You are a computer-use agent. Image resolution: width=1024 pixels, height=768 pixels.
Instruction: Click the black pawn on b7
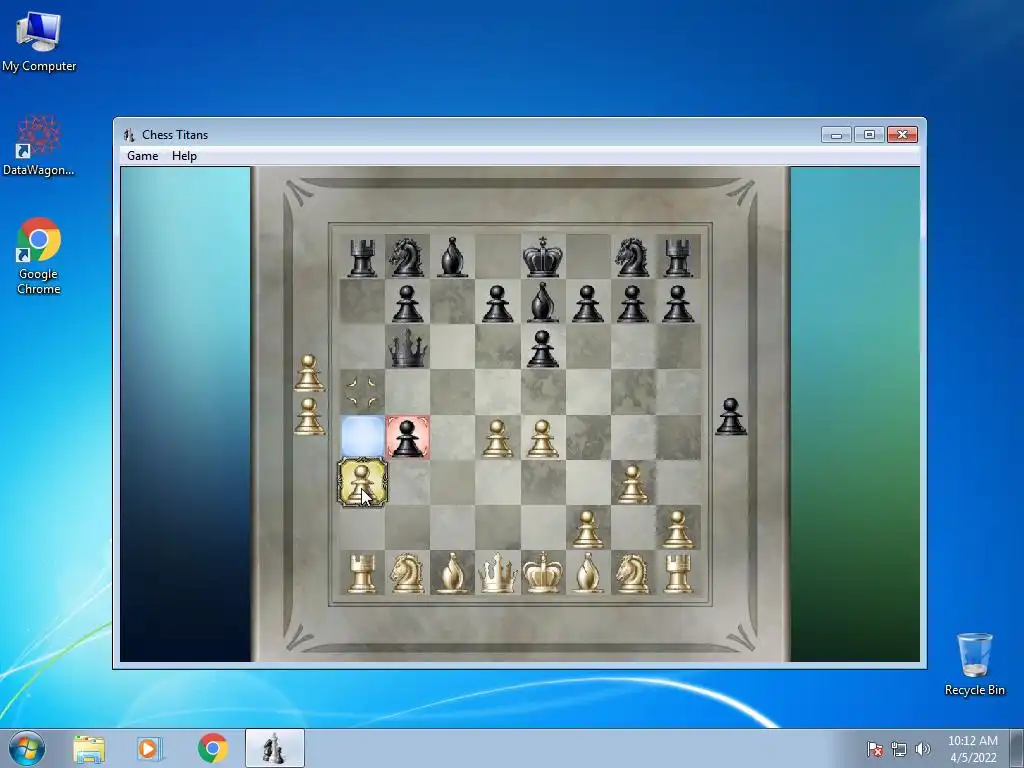click(x=408, y=303)
